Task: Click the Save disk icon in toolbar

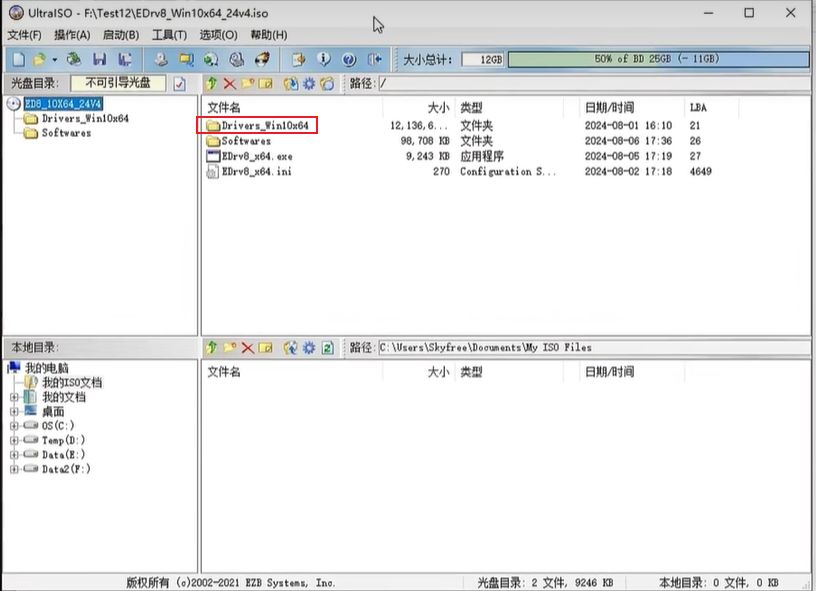Action: tap(99, 60)
